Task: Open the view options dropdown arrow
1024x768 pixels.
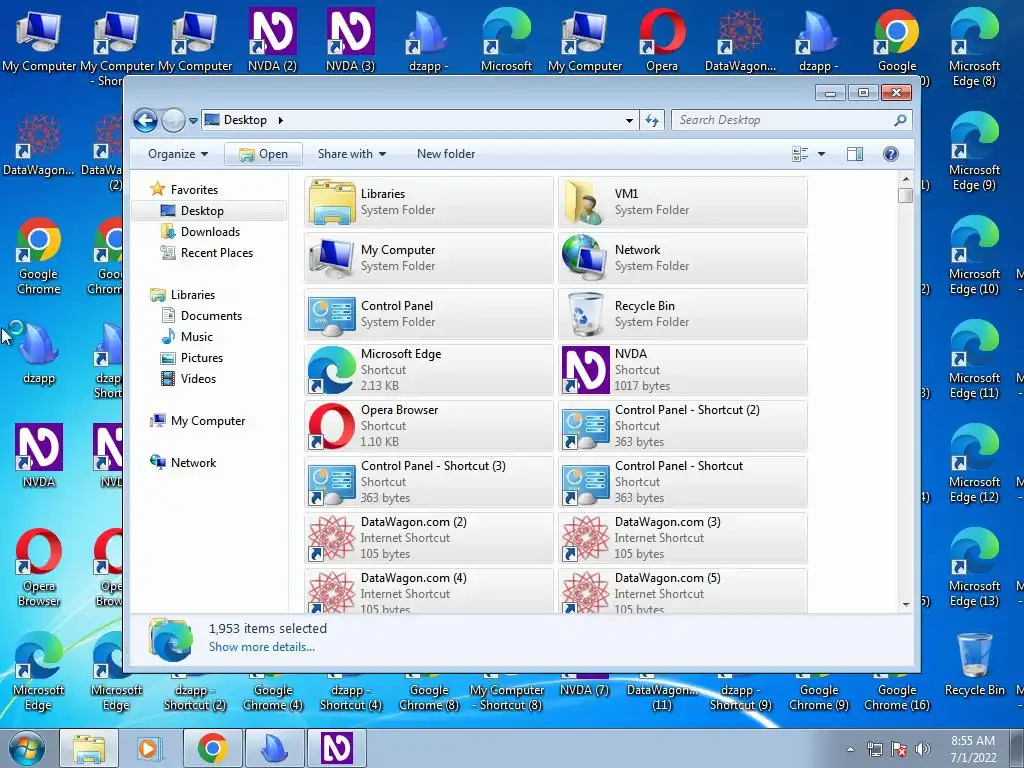Action: [822, 154]
